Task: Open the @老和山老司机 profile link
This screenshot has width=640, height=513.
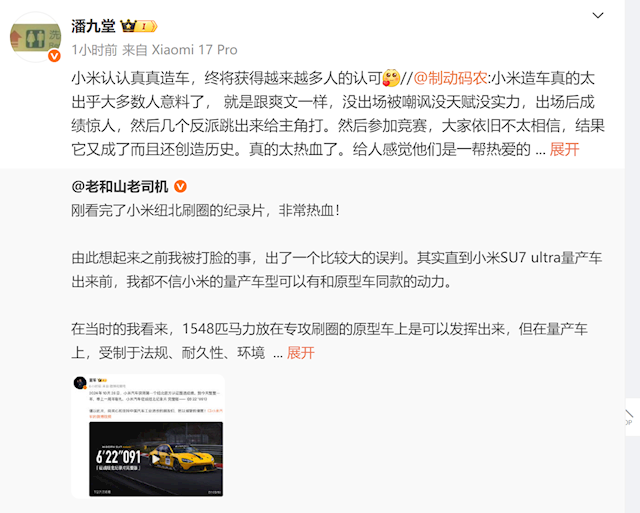Action: 120,187
